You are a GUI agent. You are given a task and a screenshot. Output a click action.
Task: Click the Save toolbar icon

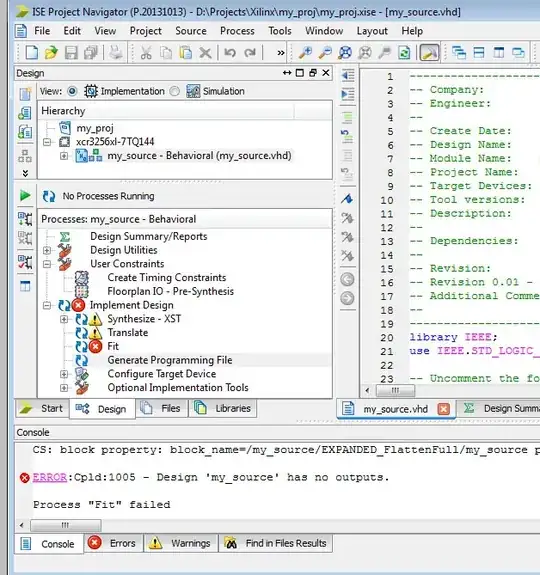point(71,53)
